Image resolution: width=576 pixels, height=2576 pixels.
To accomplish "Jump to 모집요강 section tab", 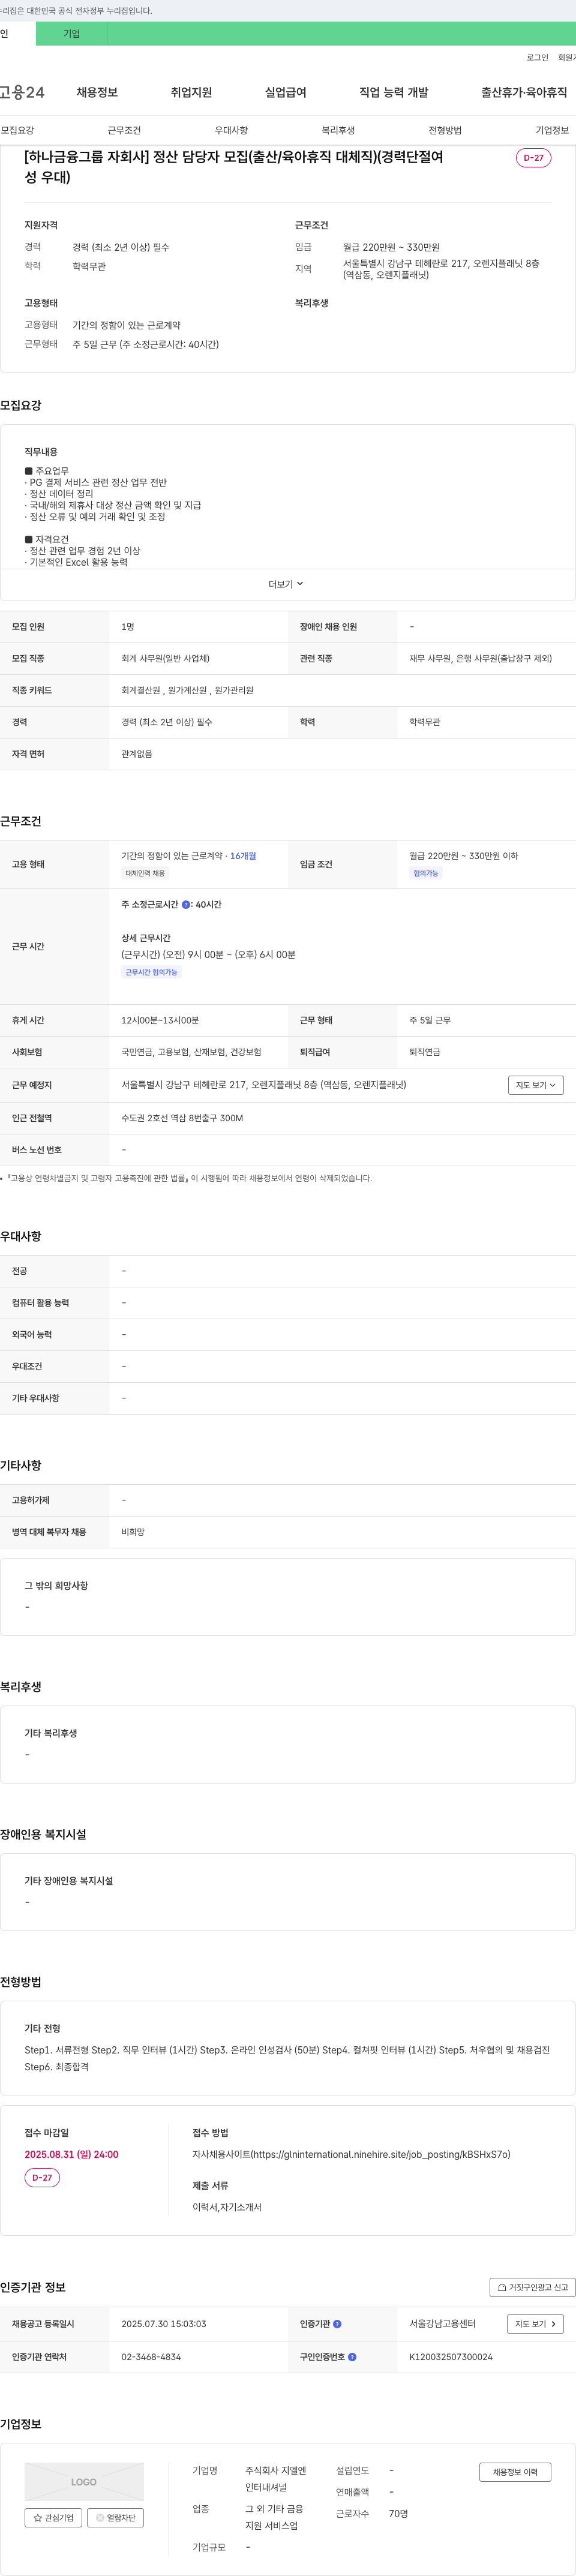I will click(17, 130).
